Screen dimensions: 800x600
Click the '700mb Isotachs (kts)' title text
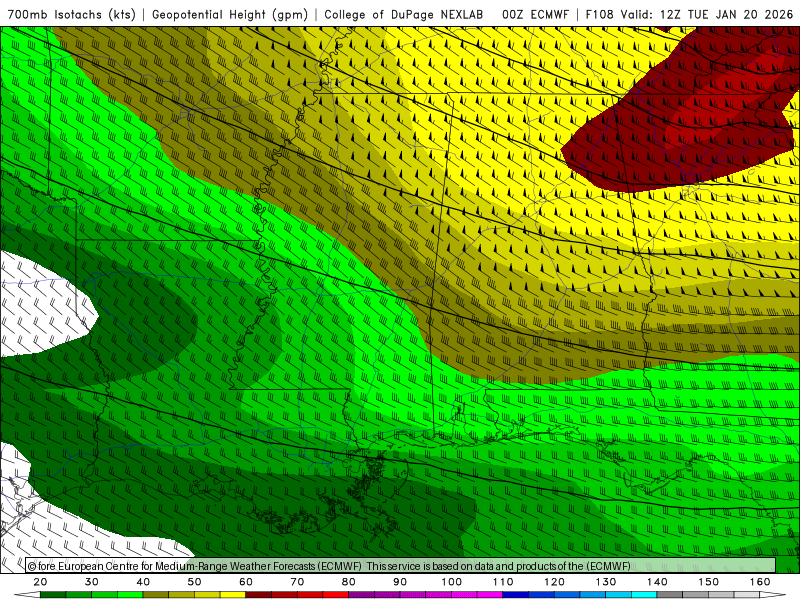pyautogui.click(x=72, y=14)
